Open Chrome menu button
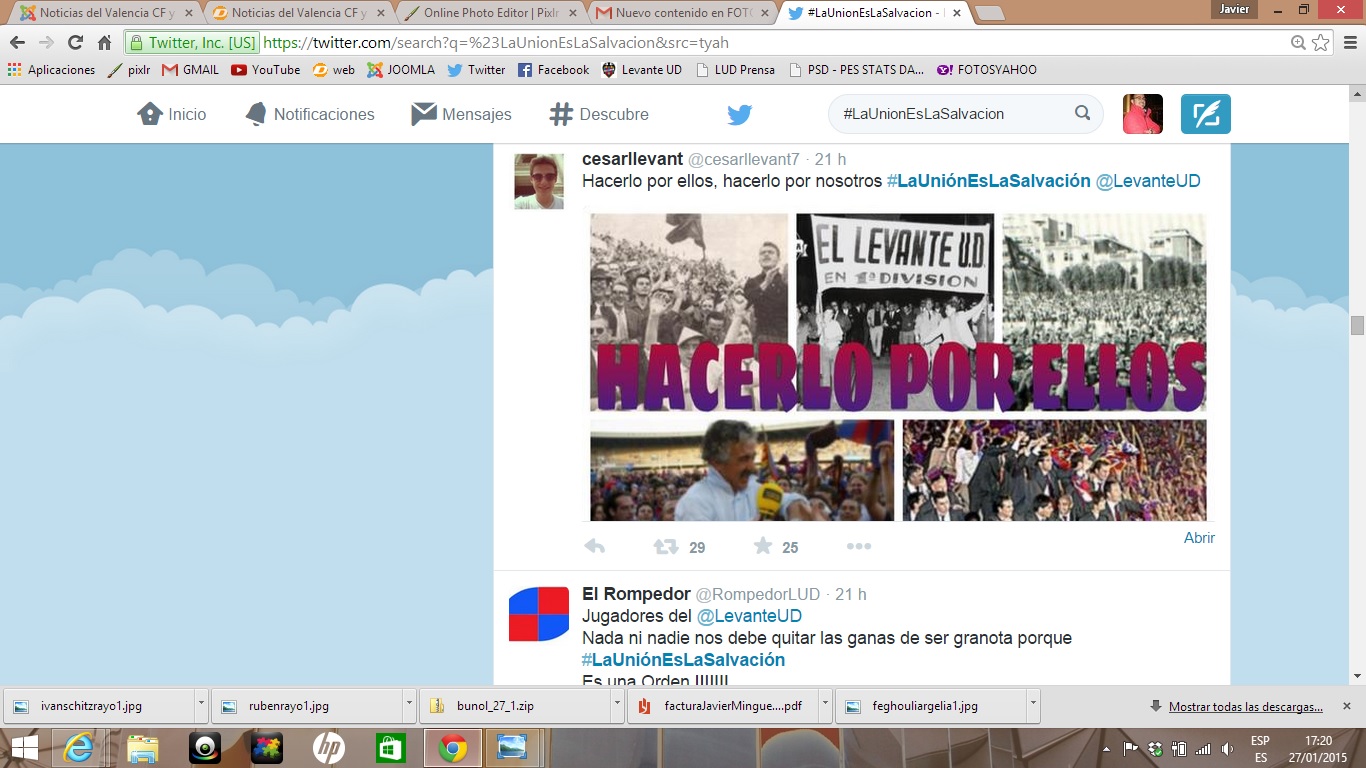 coord(1349,43)
